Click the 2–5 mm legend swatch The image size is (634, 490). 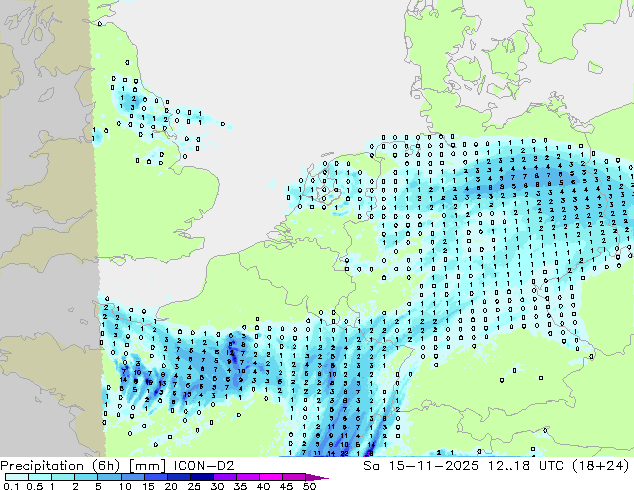86,477
